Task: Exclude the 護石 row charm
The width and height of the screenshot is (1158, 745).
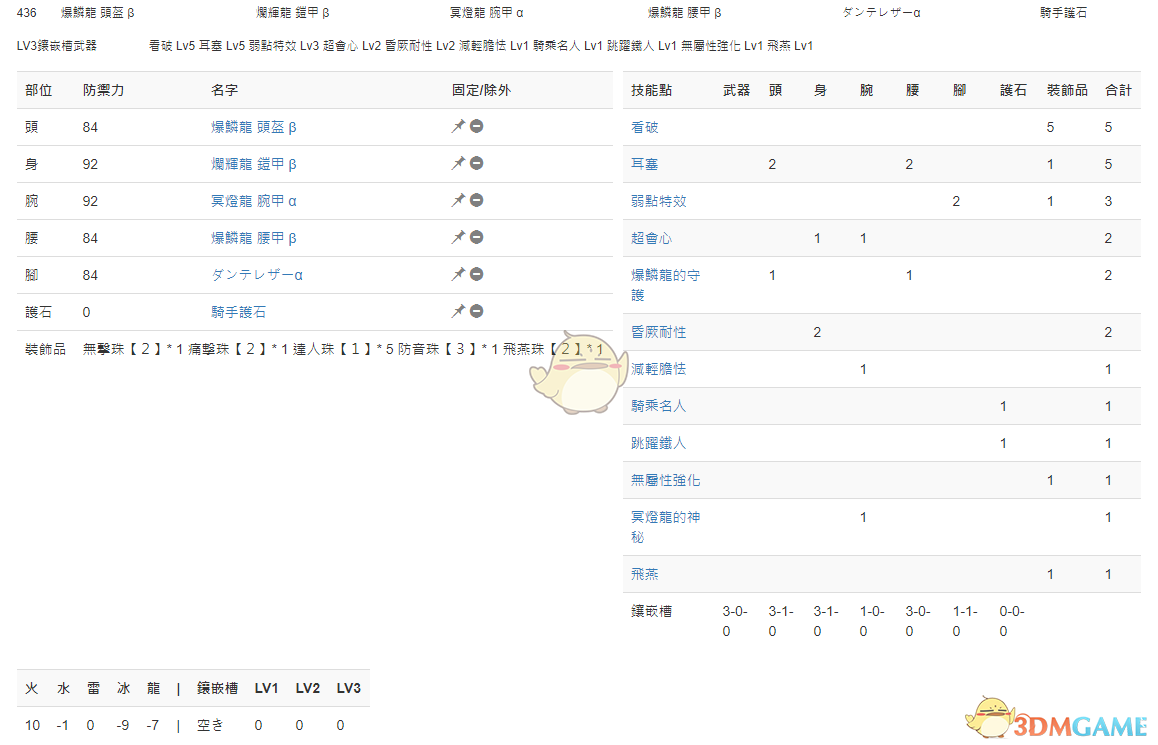Action: click(x=477, y=311)
